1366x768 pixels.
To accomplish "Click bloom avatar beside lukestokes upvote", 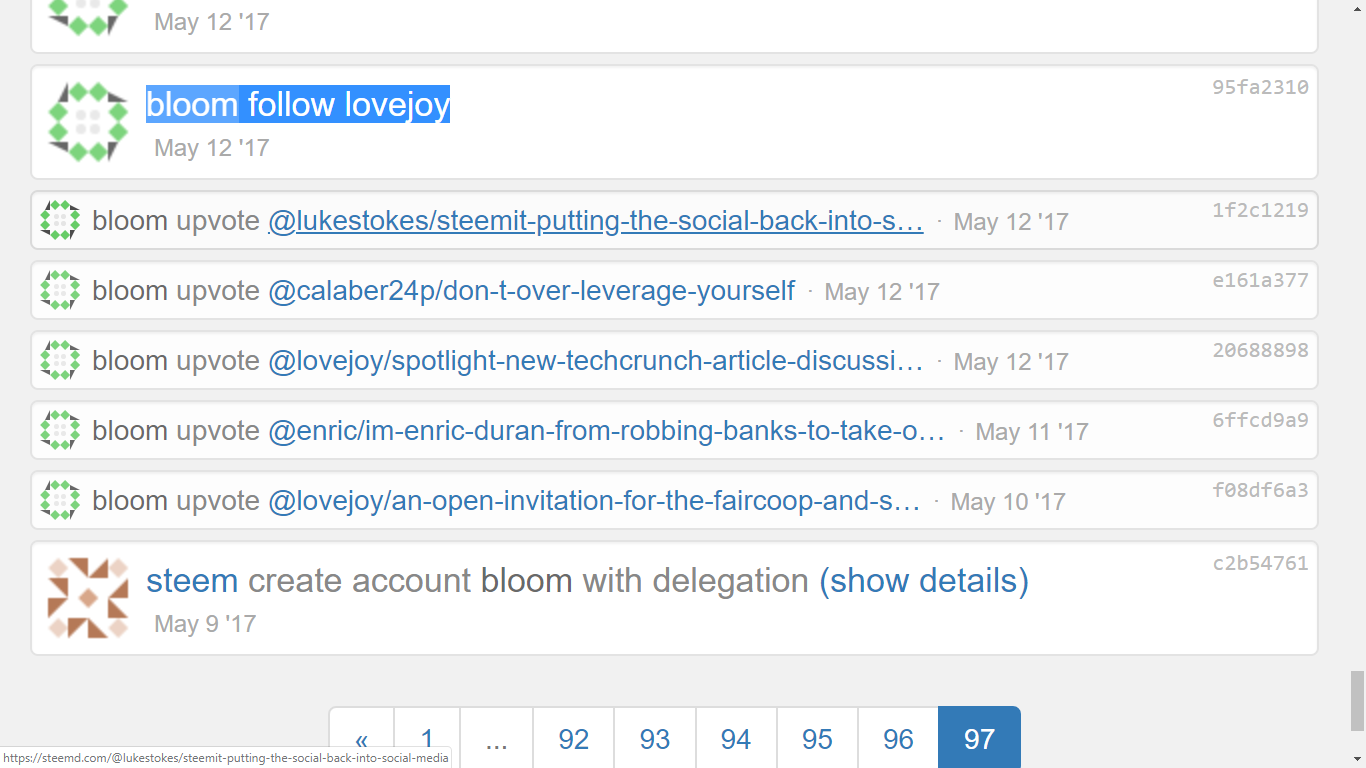I will coord(60,220).
